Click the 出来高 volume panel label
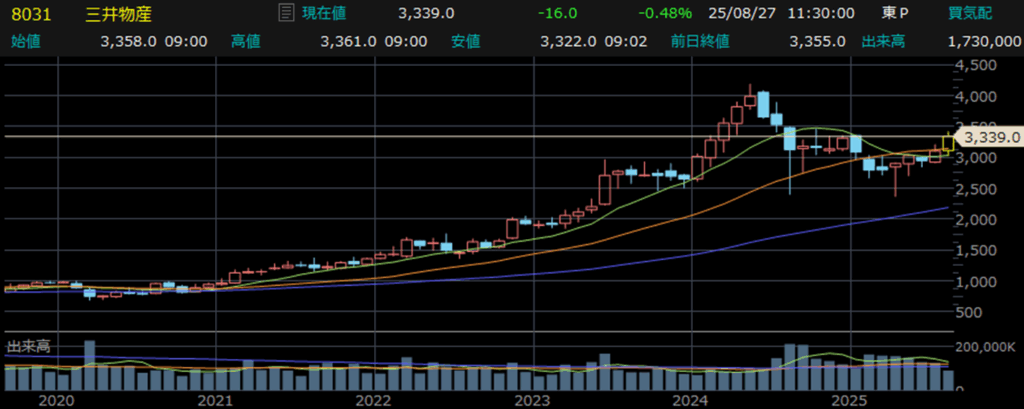Screen dimensions: 1024x409 [x=29, y=346]
